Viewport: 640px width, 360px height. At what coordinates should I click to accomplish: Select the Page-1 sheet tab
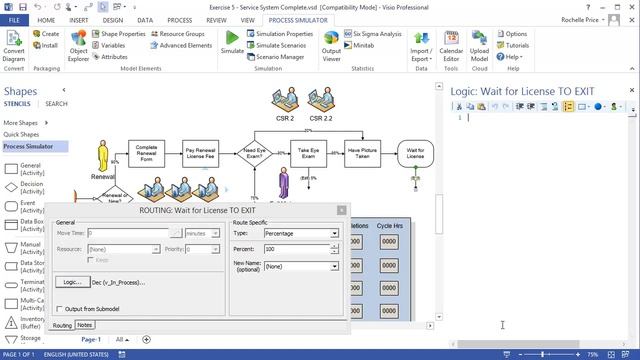pos(91,339)
